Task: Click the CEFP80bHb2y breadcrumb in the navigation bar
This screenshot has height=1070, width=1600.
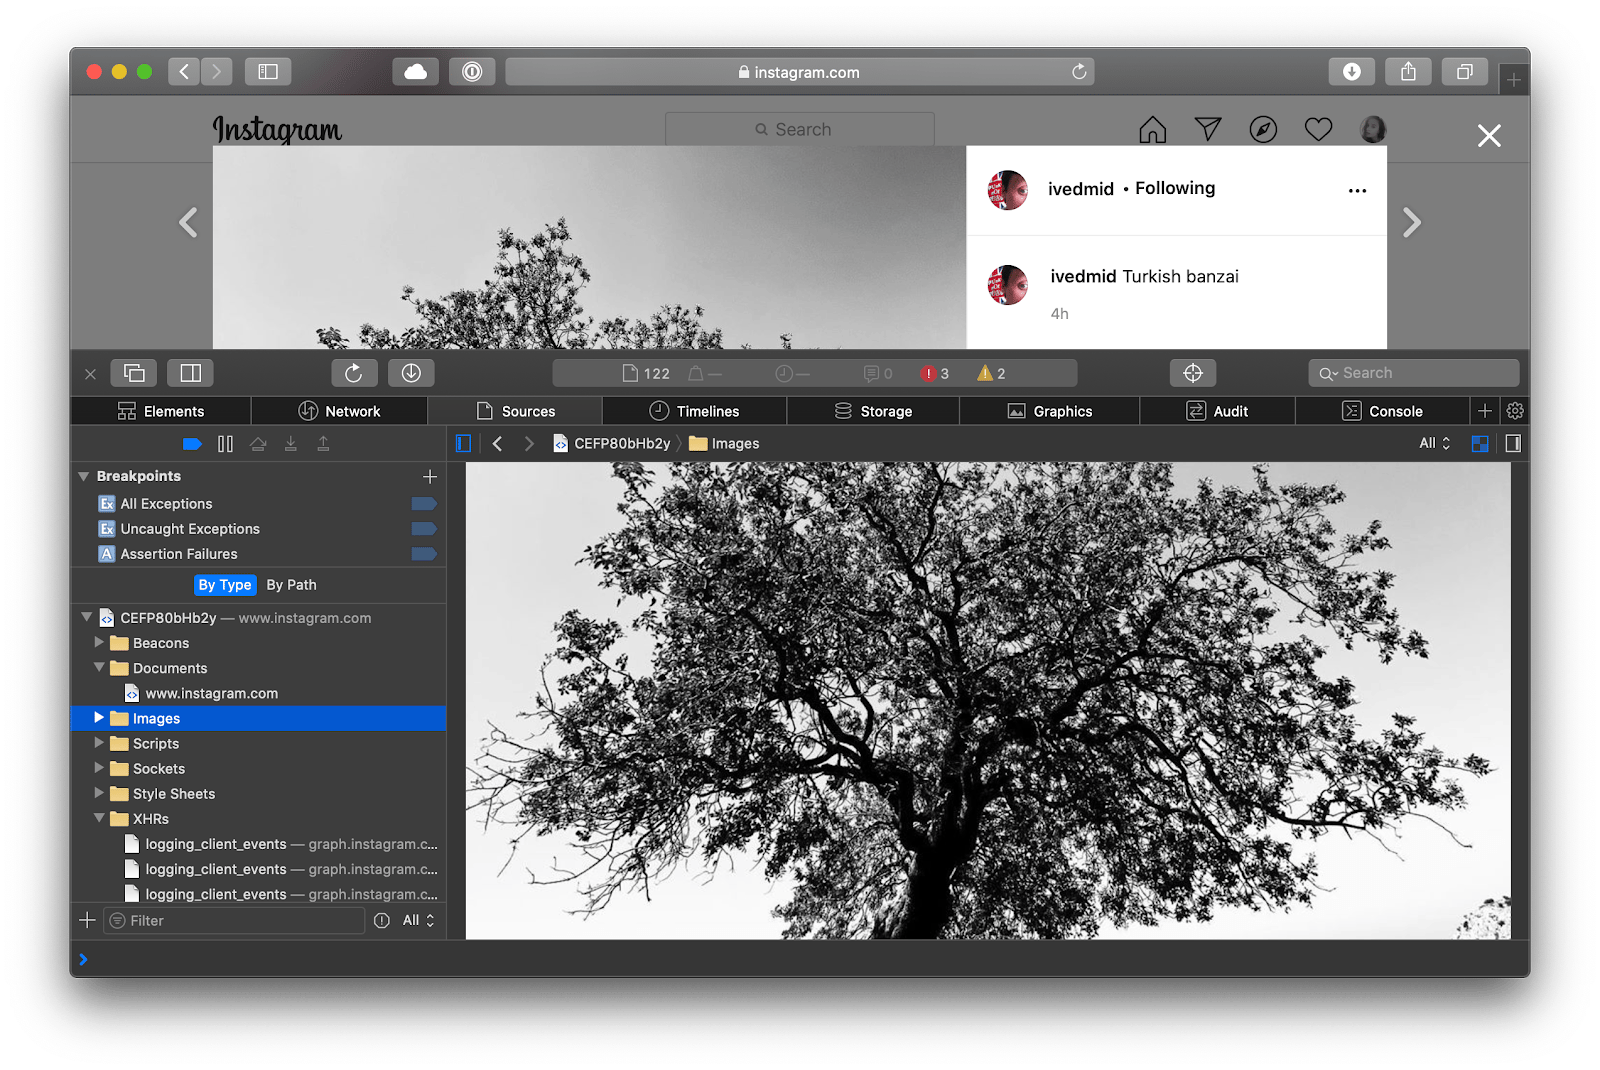Action: (620, 443)
